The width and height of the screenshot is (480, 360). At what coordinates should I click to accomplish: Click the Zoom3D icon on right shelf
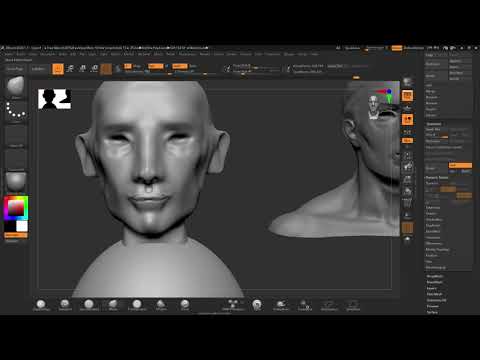click(x=407, y=179)
